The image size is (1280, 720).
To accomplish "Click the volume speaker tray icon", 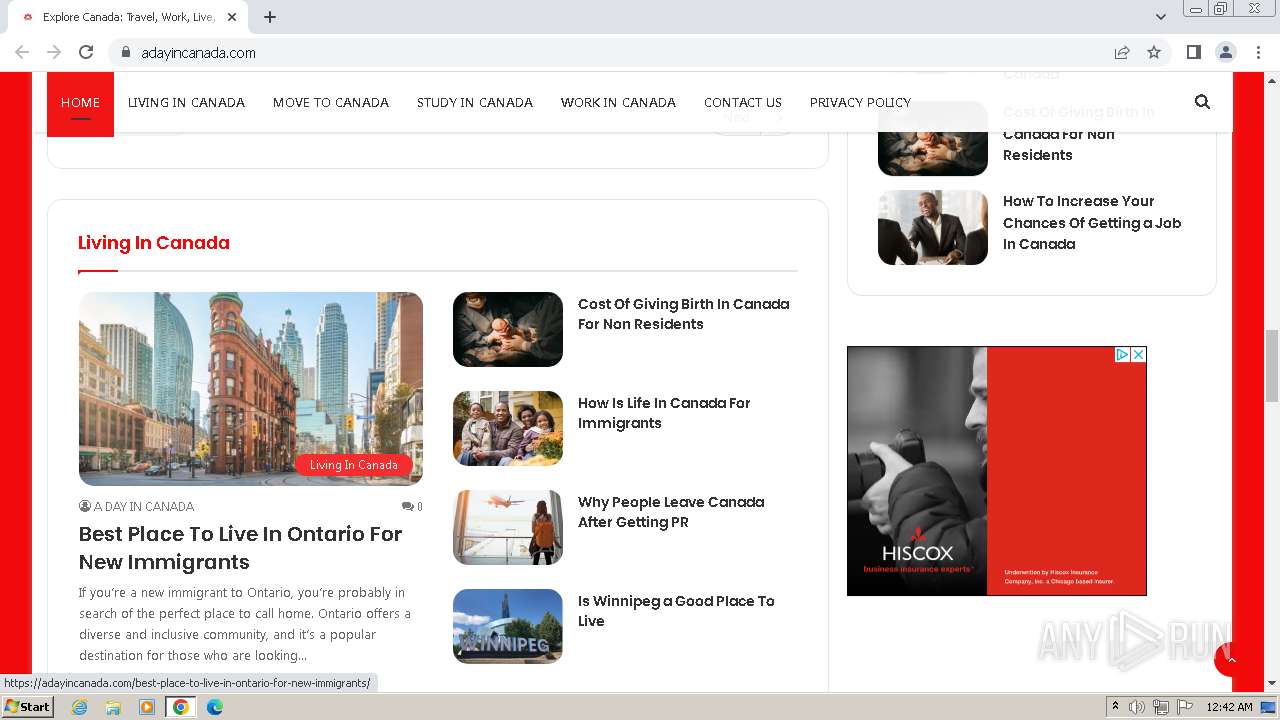I will 1137,707.
